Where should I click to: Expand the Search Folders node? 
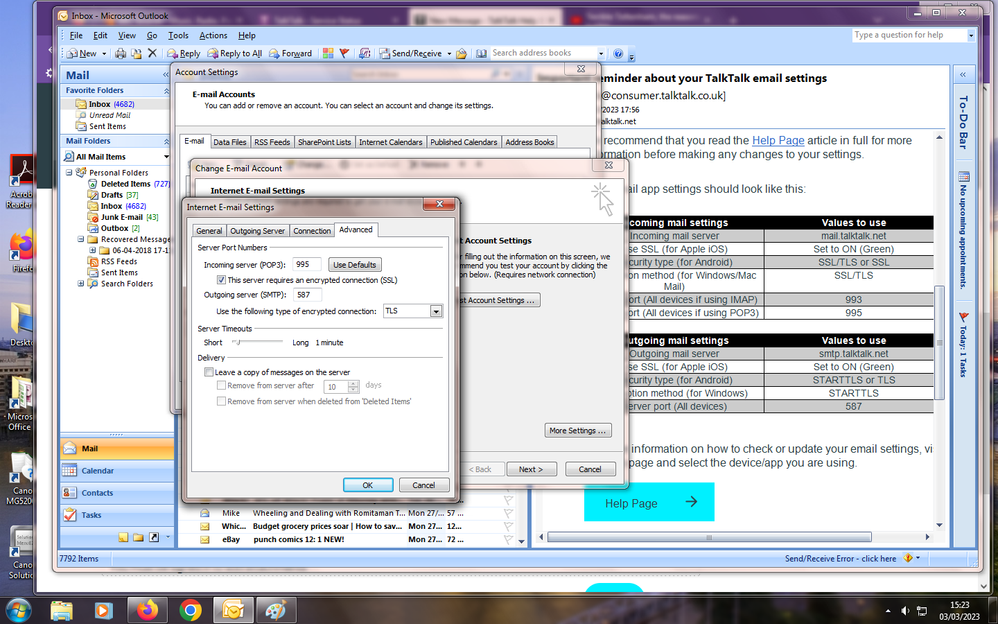81,283
